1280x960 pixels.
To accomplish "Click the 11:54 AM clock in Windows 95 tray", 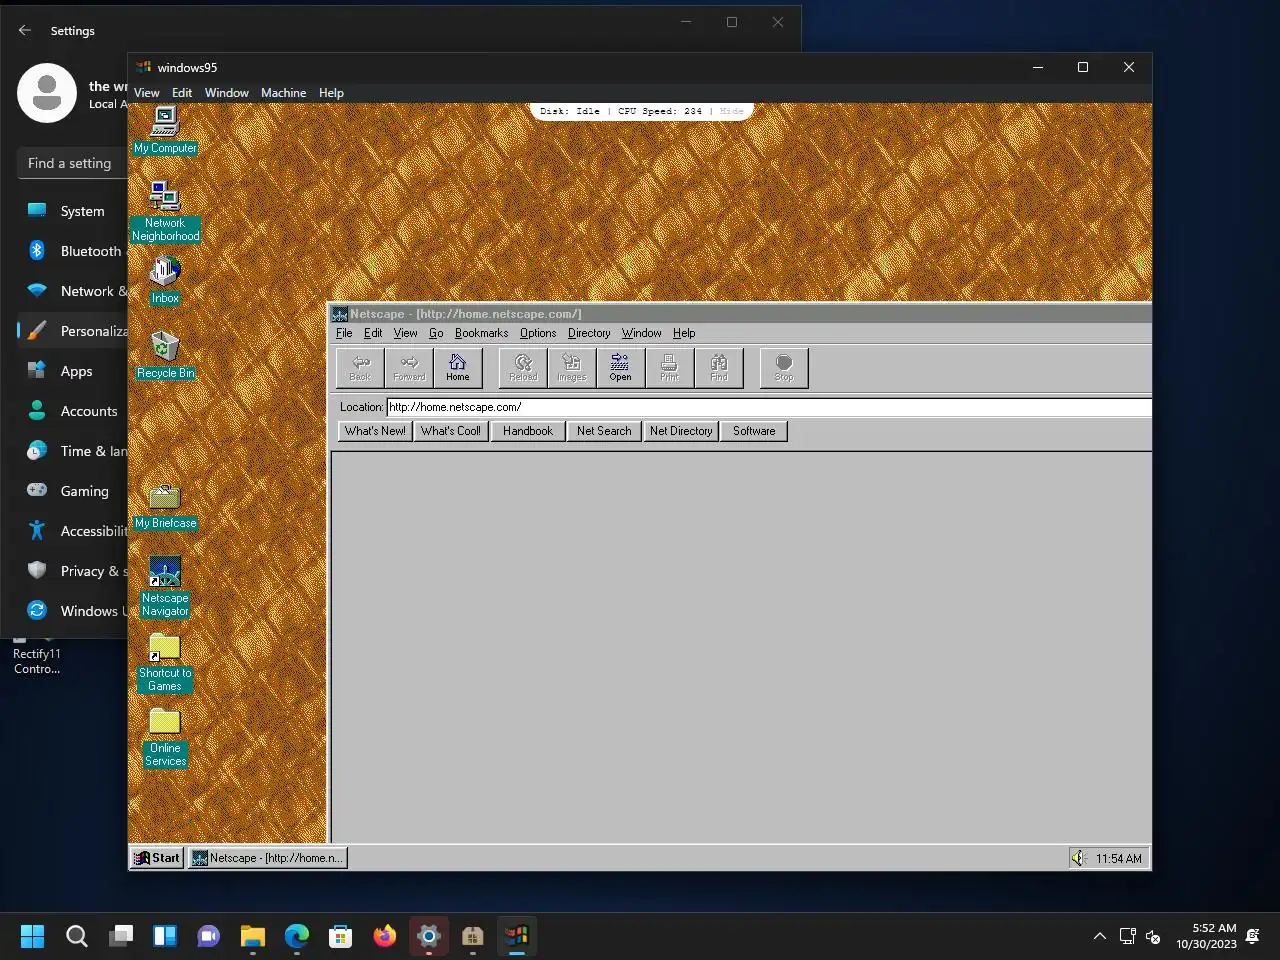I will coord(1118,858).
